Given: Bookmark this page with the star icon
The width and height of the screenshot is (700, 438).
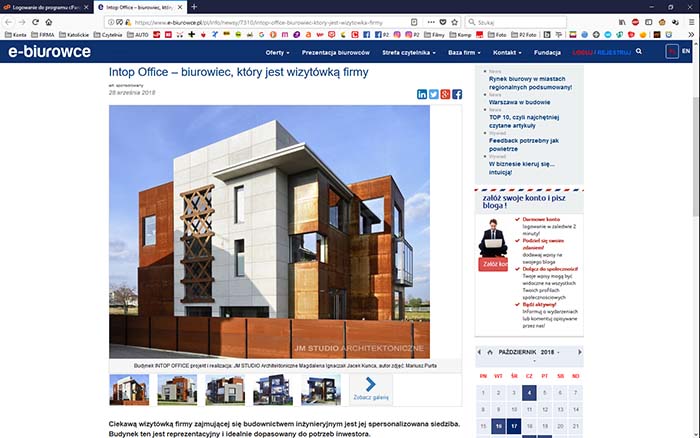Looking at the screenshot, I should click(454, 22).
